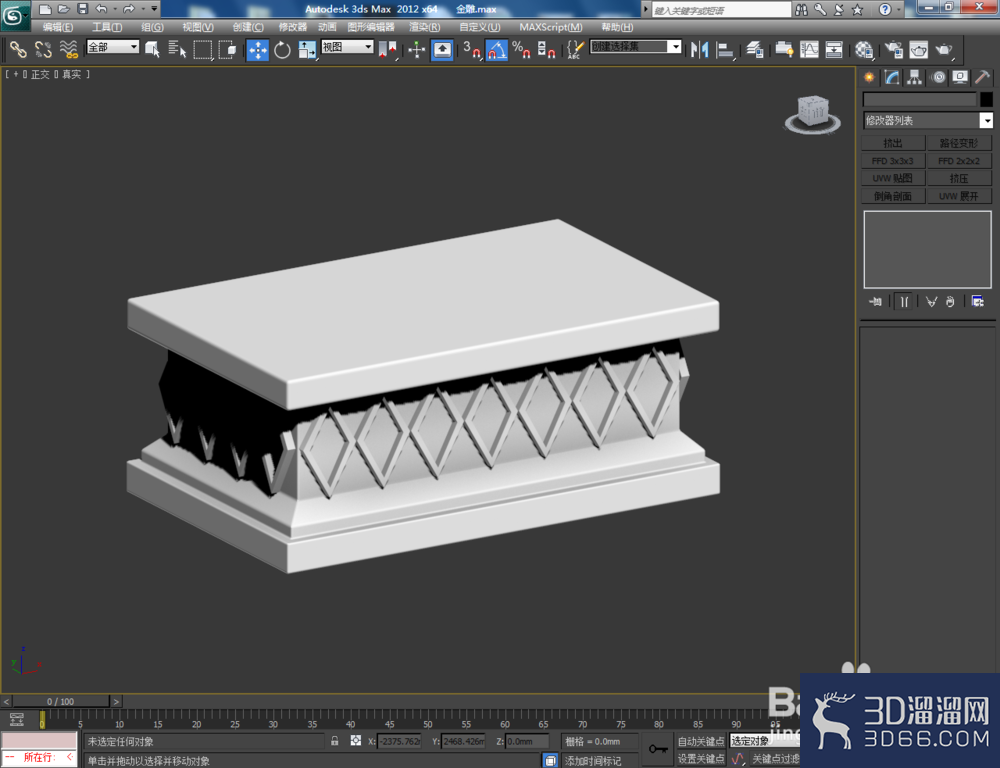Toggle Pin Stack icon under modifier stack
1000x768 pixels.
point(876,301)
